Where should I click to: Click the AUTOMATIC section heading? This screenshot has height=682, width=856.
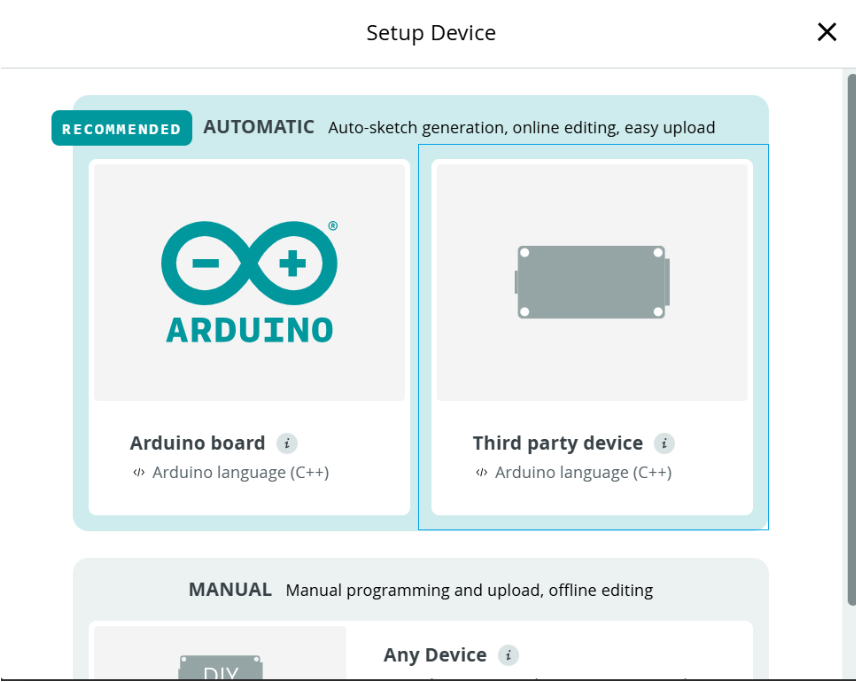(x=259, y=127)
